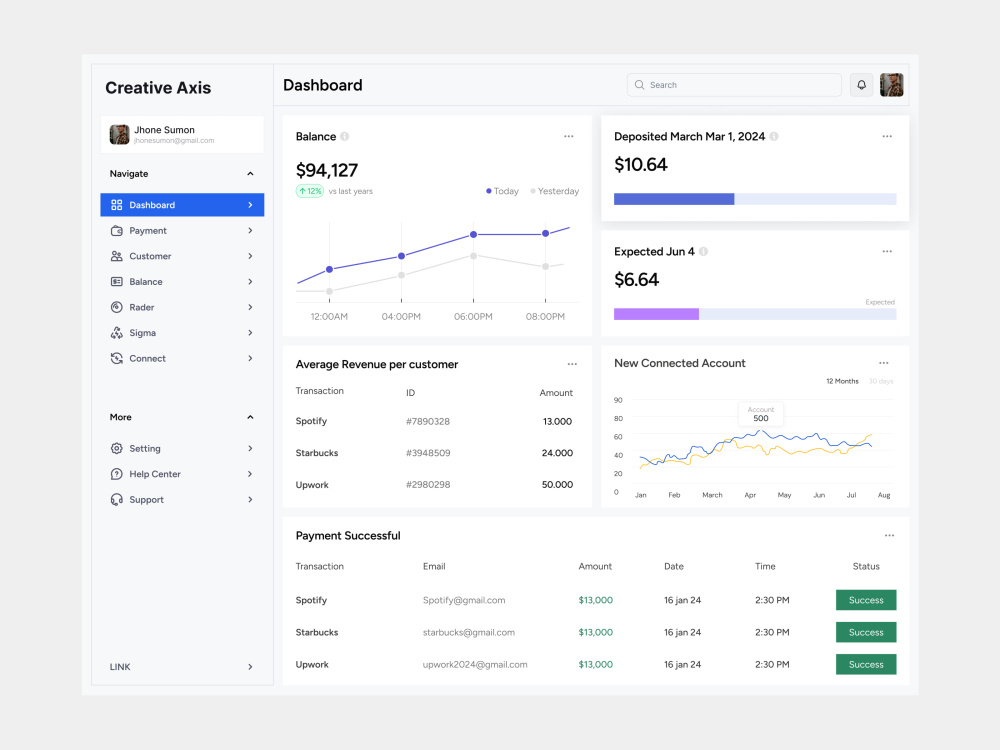Viewport: 1000px width, 750px height.
Task: Click the Setting gear icon
Action: pyautogui.click(x=117, y=448)
